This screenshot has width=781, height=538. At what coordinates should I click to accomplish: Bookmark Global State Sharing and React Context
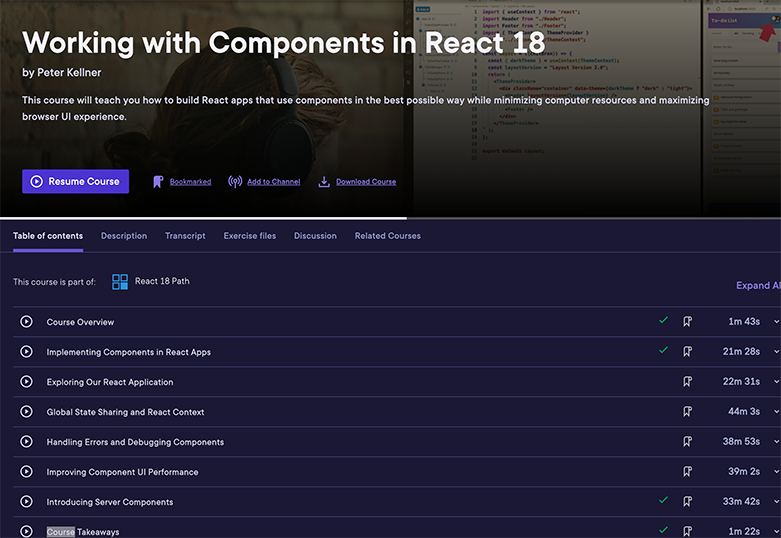(x=687, y=411)
